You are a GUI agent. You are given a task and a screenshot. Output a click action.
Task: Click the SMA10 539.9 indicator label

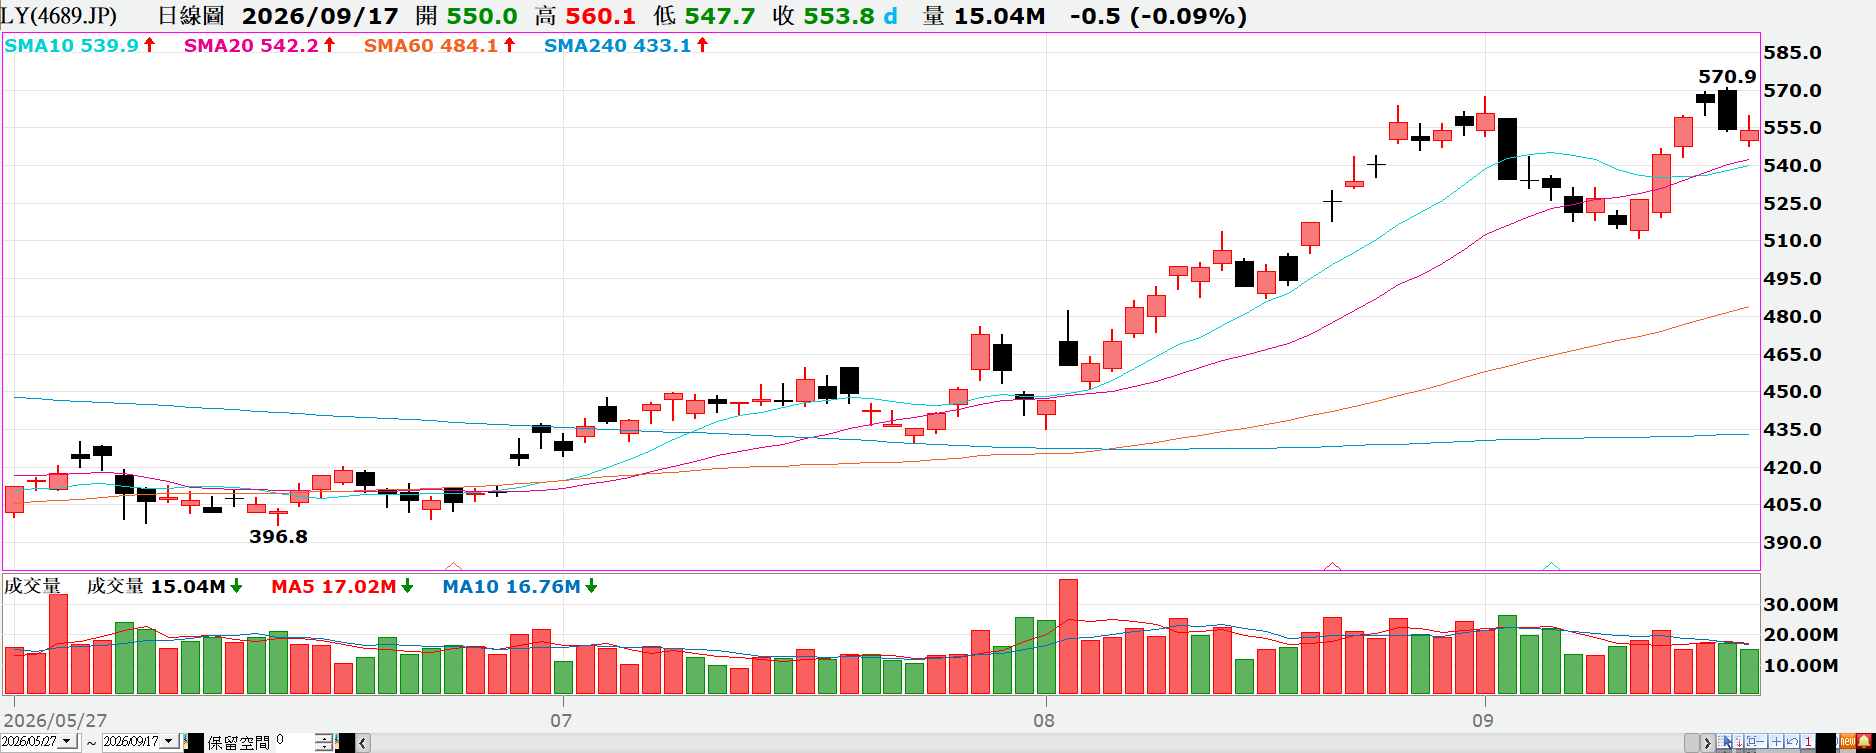click(x=71, y=45)
